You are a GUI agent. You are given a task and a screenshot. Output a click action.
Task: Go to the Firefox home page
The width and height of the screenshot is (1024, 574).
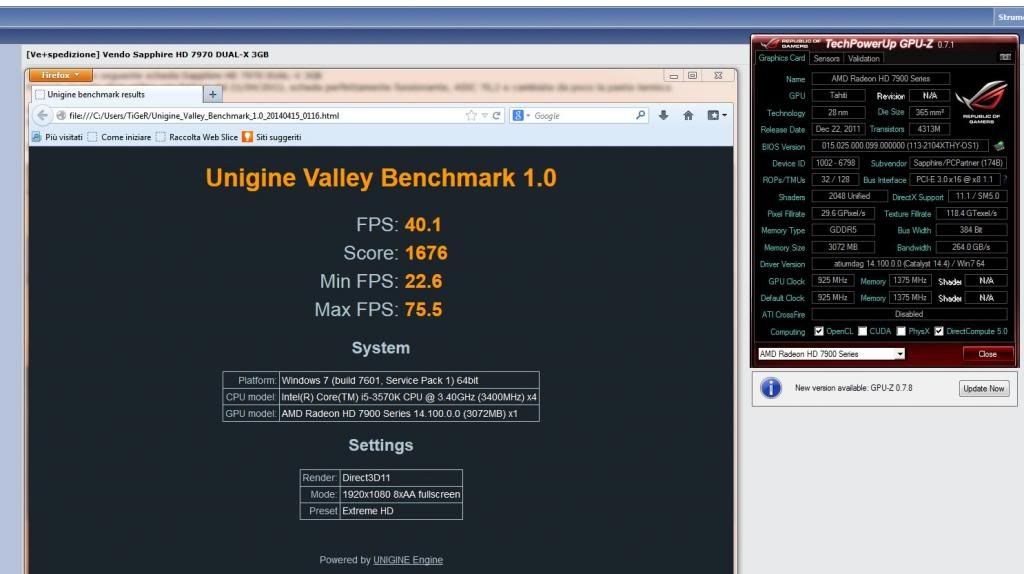click(688, 116)
